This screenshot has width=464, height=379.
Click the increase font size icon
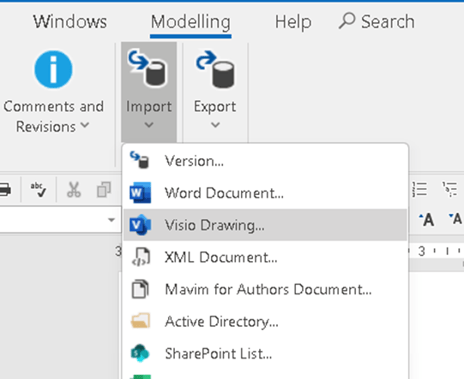click(x=427, y=220)
